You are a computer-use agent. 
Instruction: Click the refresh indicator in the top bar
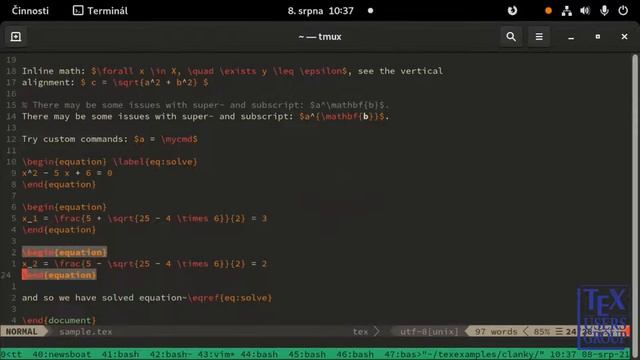pos(512,11)
